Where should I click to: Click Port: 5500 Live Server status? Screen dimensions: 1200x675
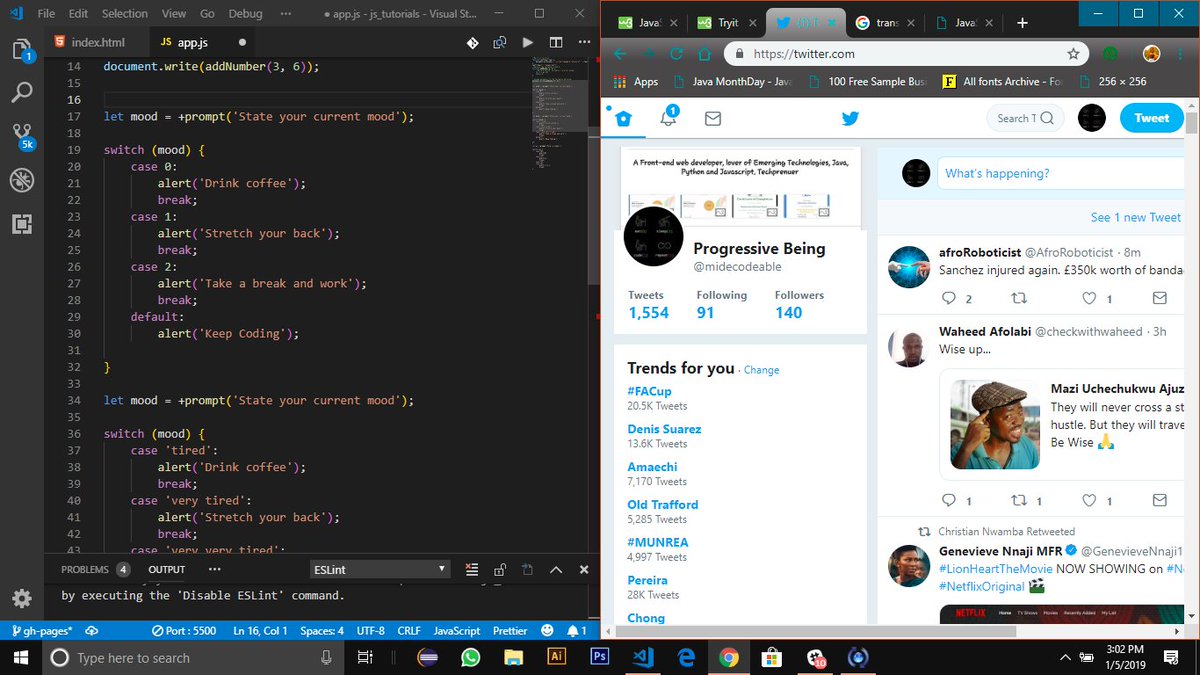pos(184,631)
